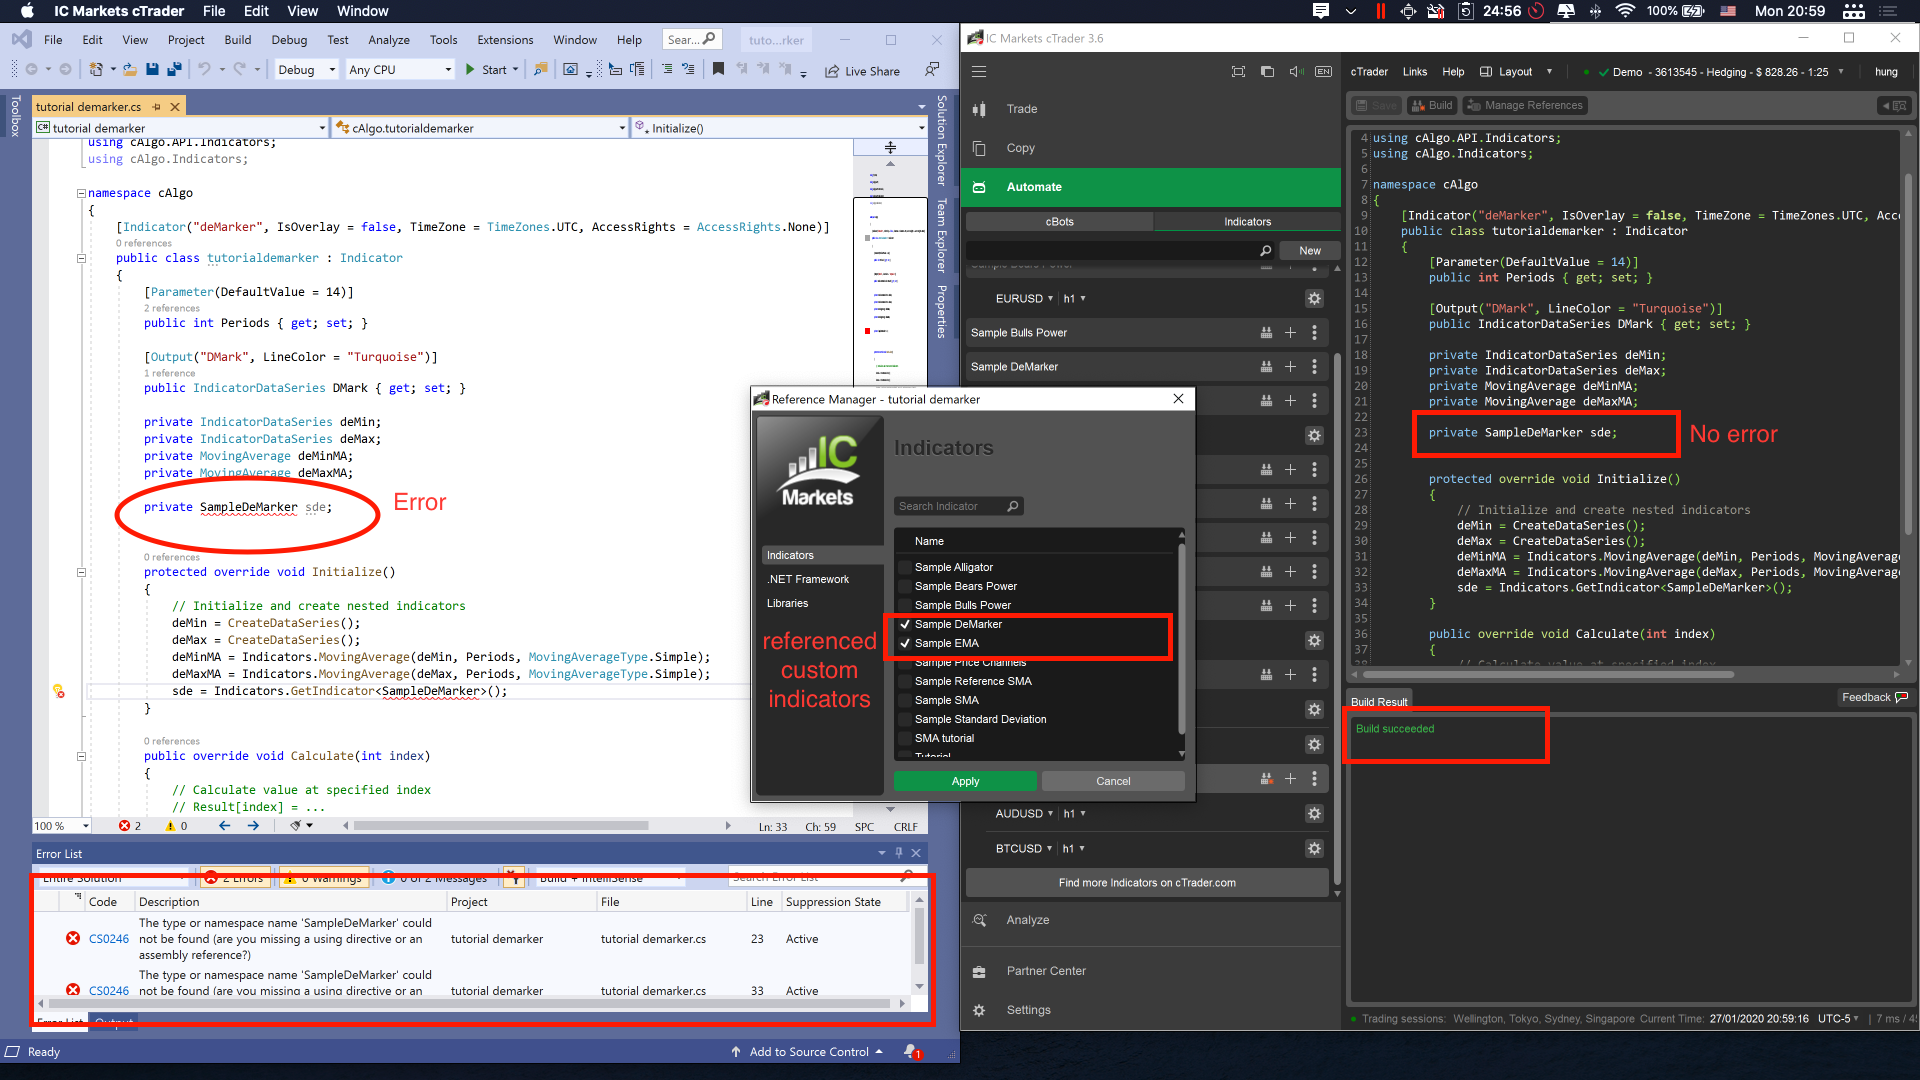Open Sample DeMarker three-dot options menu
The image size is (1920, 1080).
click(x=1314, y=367)
